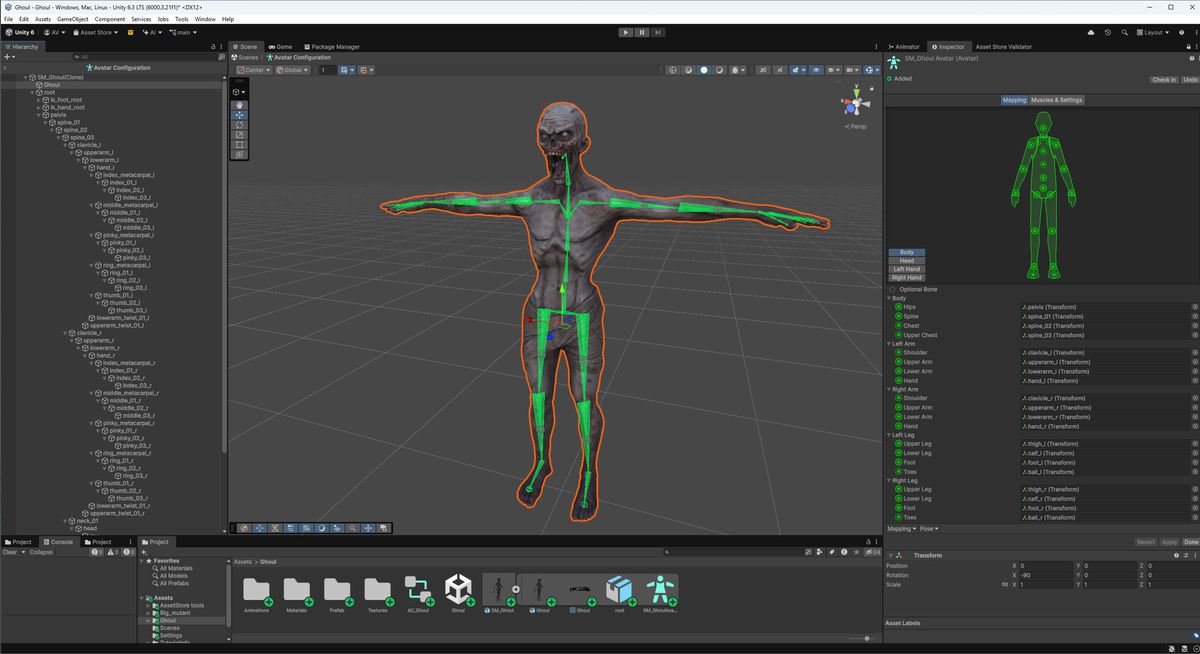
Task: Open Big_mutant folder in Project tree
Action: tap(173, 613)
